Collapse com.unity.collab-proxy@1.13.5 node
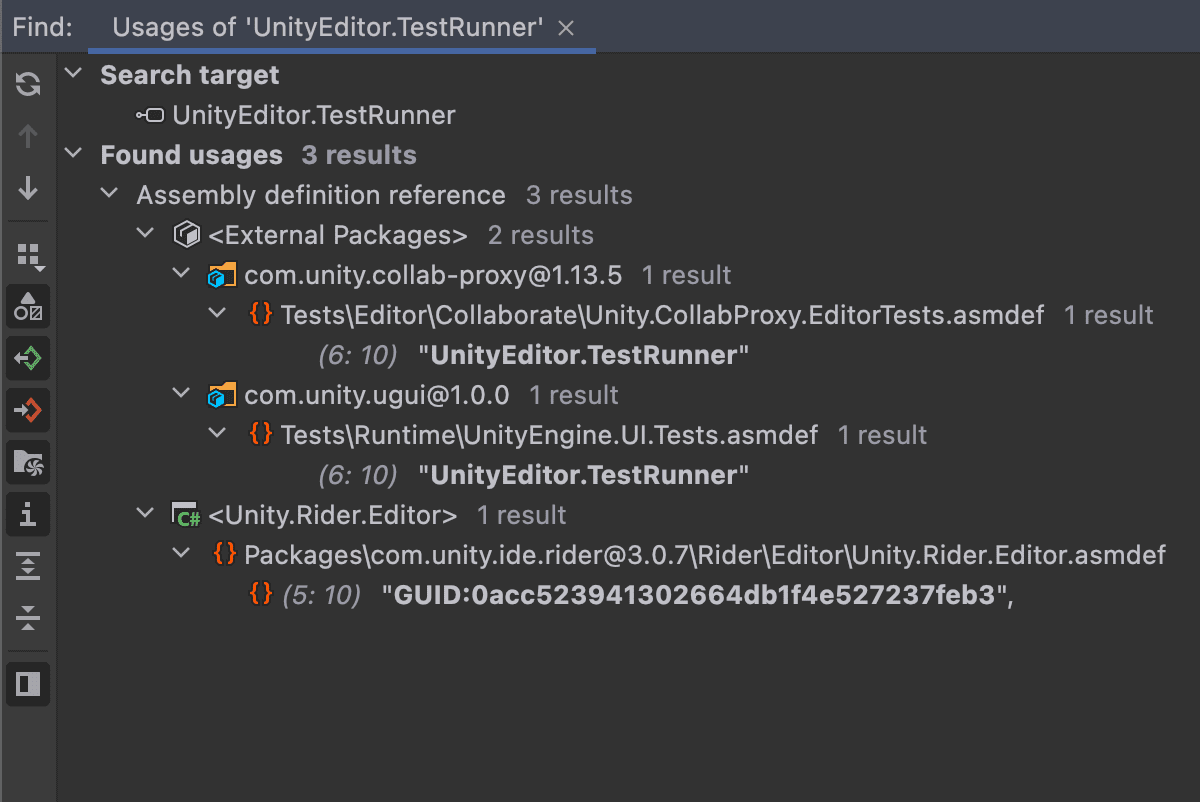The image size is (1200, 802). pos(182,275)
